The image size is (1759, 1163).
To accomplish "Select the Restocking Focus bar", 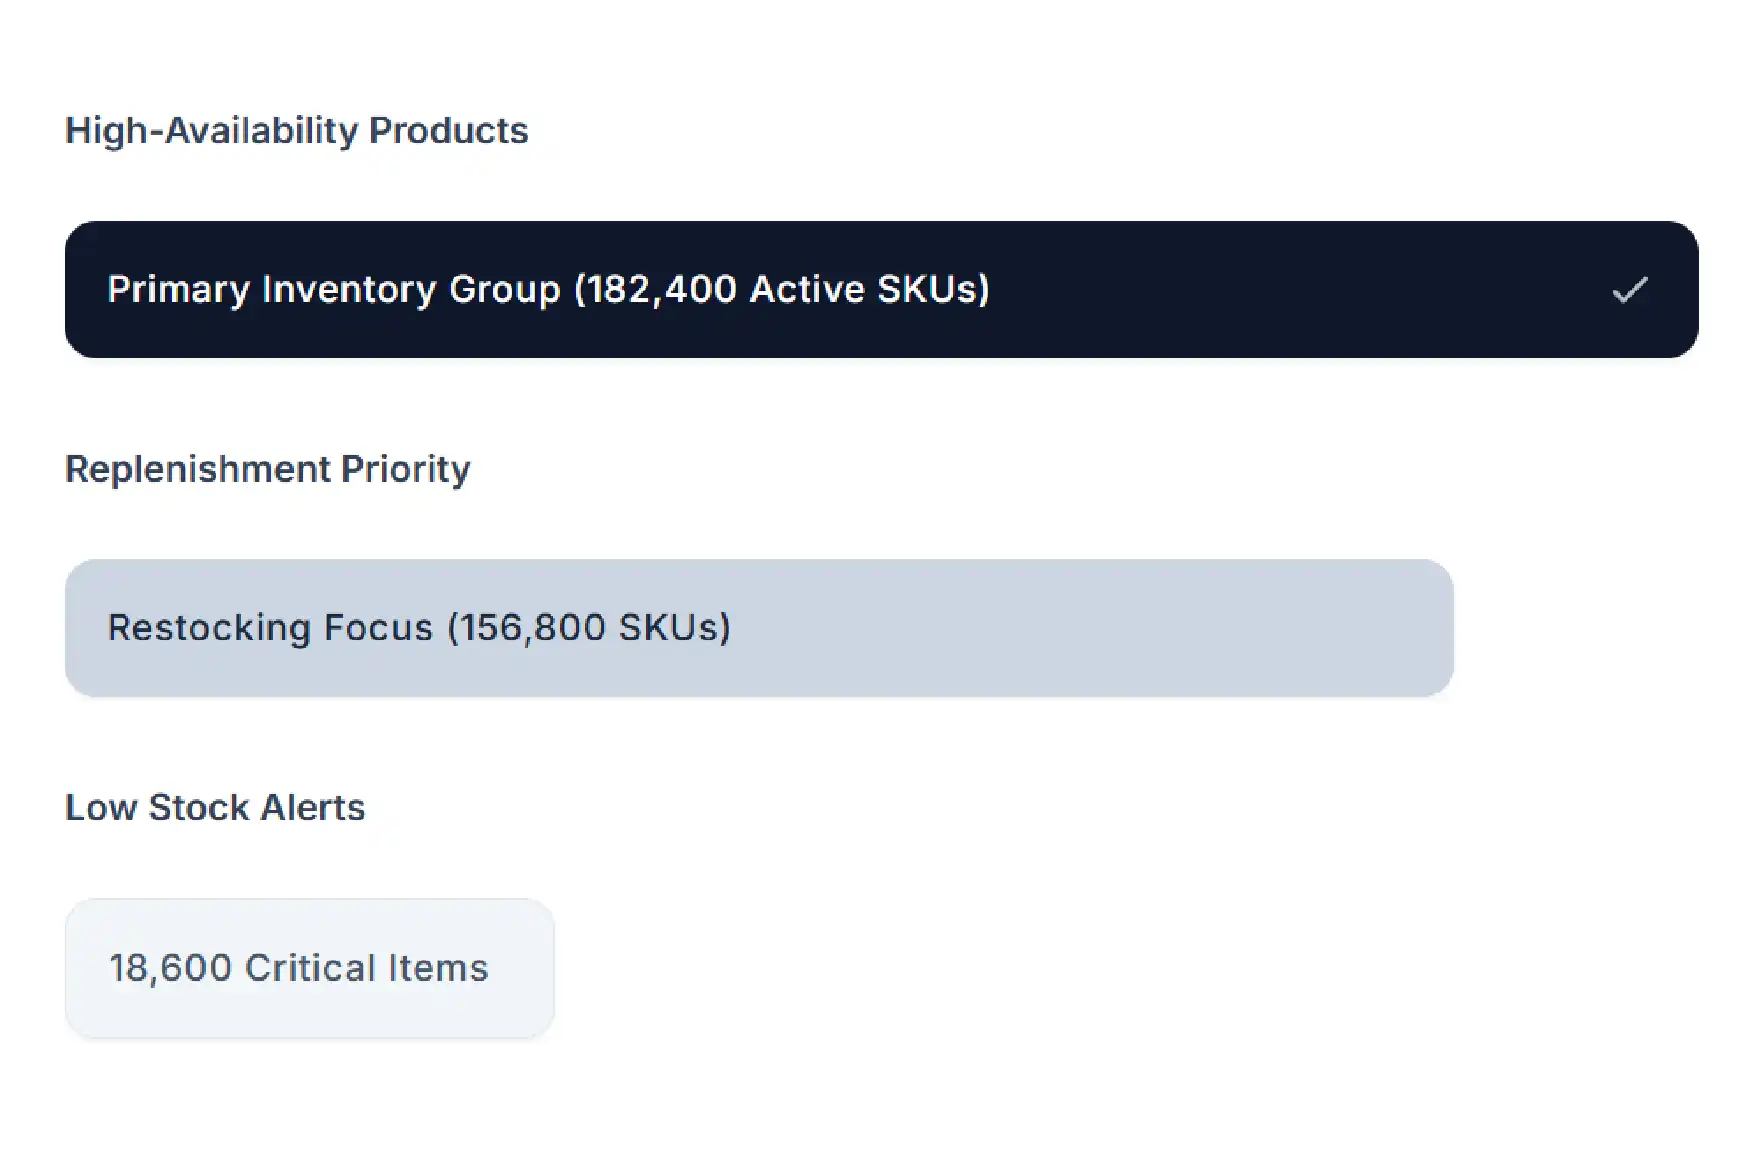I will pyautogui.click(x=759, y=628).
